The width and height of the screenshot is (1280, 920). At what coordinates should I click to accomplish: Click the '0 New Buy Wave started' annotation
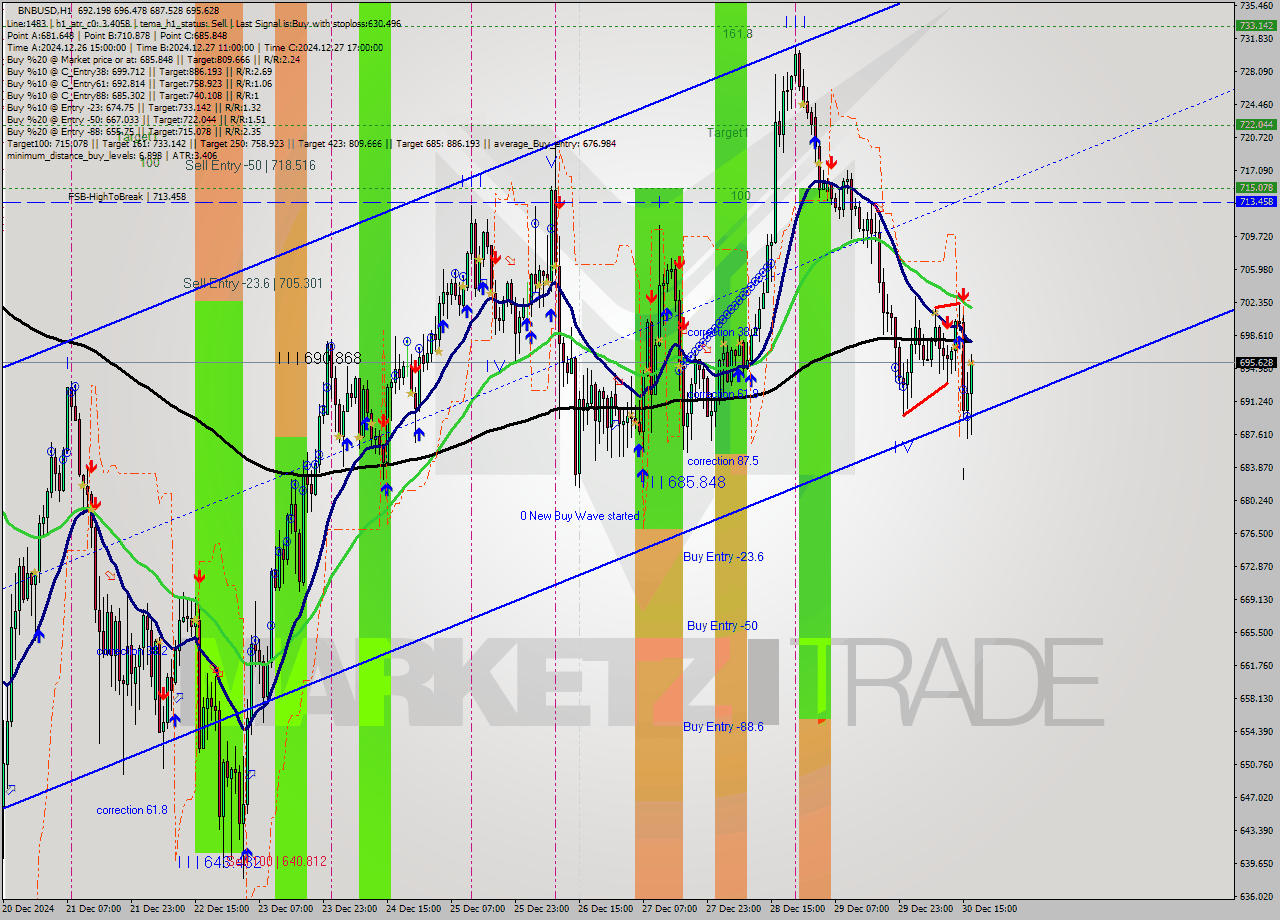pos(579,516)
